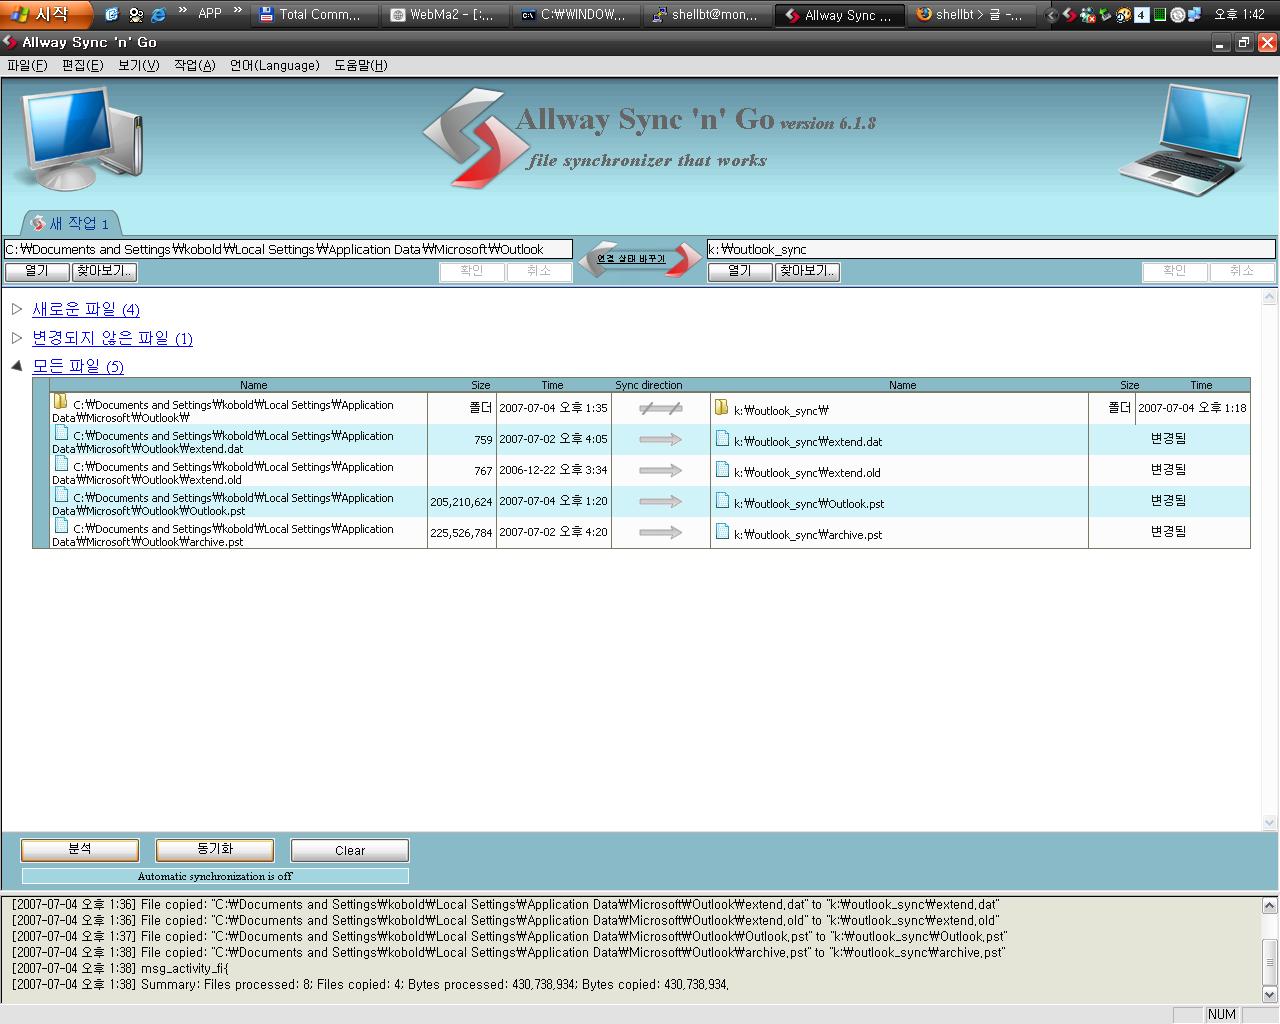Click file icon of k:\outlook_sync\extend.old
The height and width of the screenshot is (1024, 1280).
coord(722,469)
